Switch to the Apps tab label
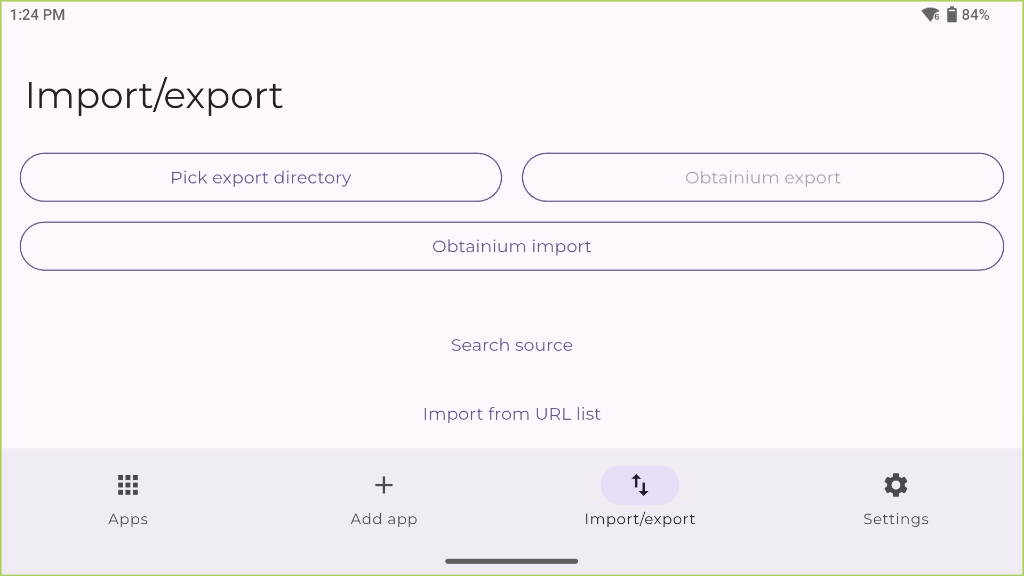1024x576 pixels. point(128,519)
